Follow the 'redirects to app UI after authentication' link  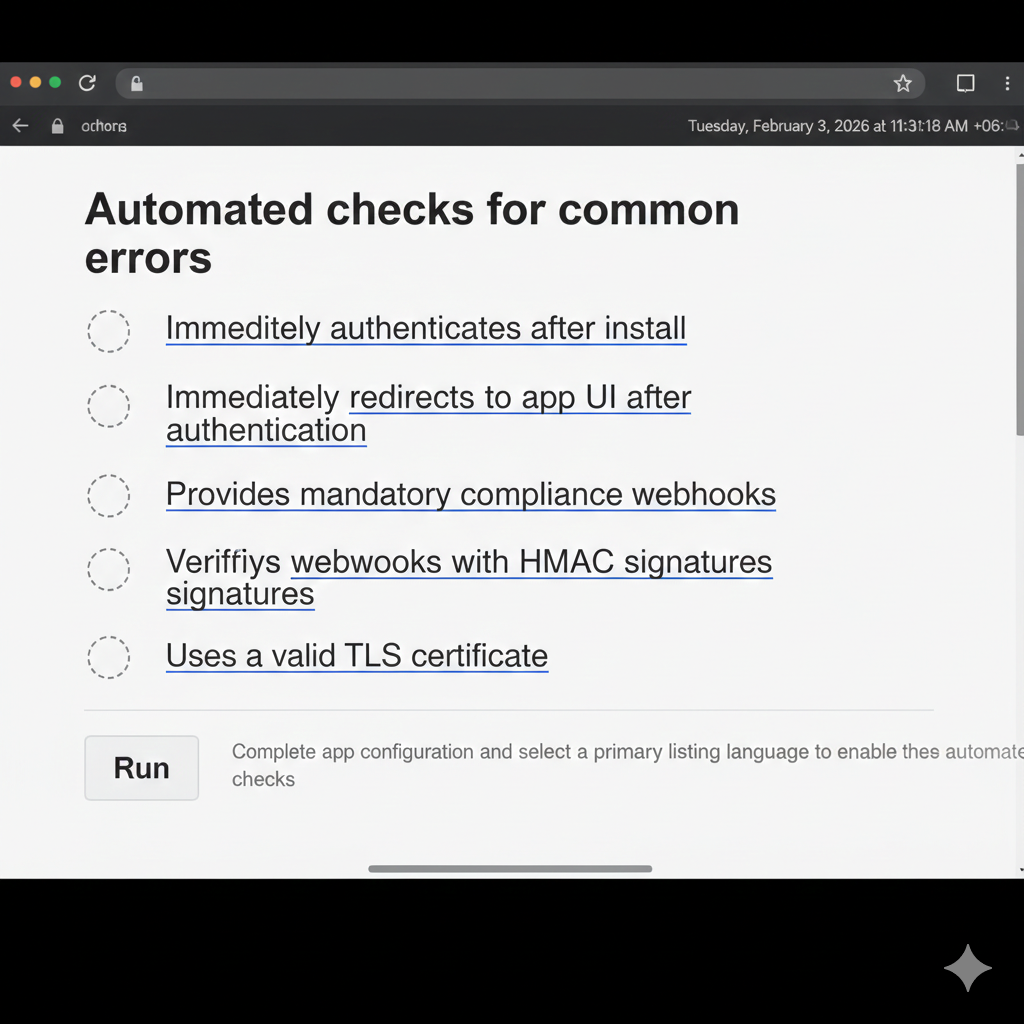tap(520, 397)
